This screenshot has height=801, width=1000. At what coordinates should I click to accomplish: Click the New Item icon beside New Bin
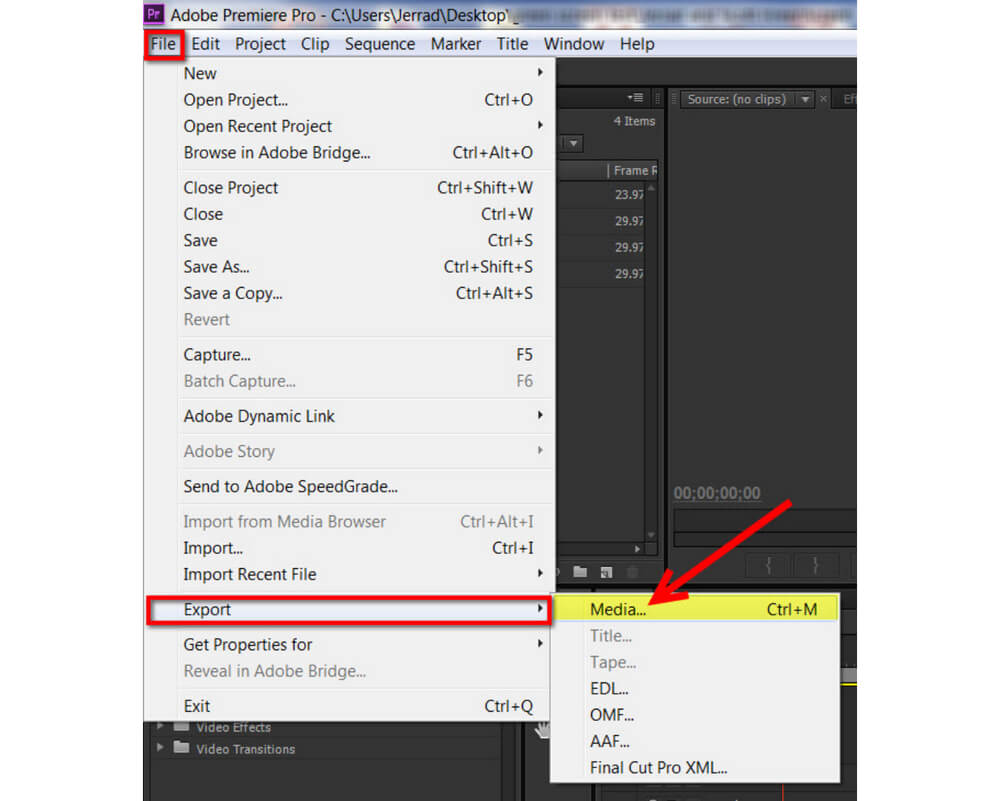click(606, 572)
